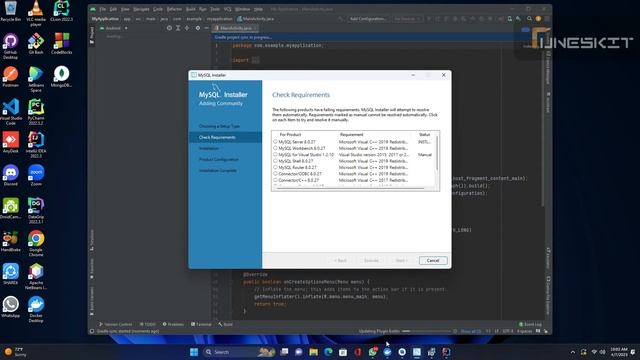The height and width of the screenshot is (360, 640).
Task: Open GitHub Desktop shortcut
Action: pos(11,46)
